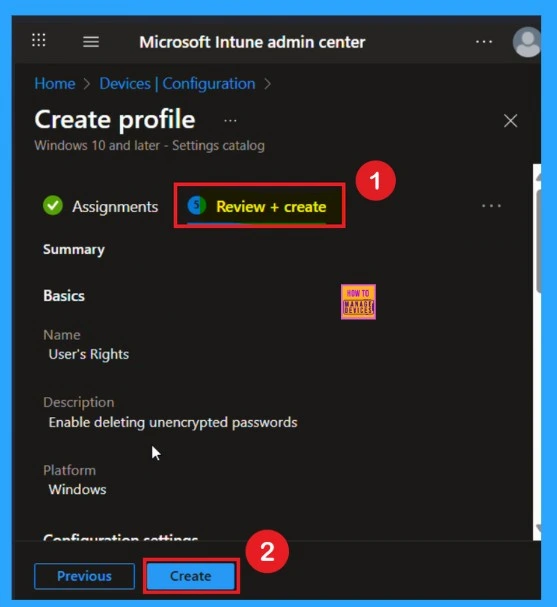Click the Microsoft Intune admin center title
Viewport: 557px width, 607px height.
point(252,42)
